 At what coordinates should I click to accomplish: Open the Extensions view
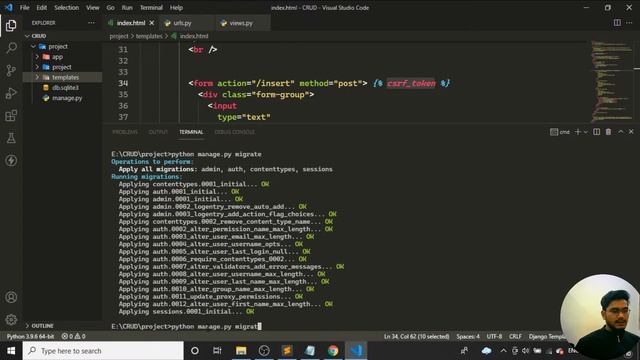click(x=11, y=116)
